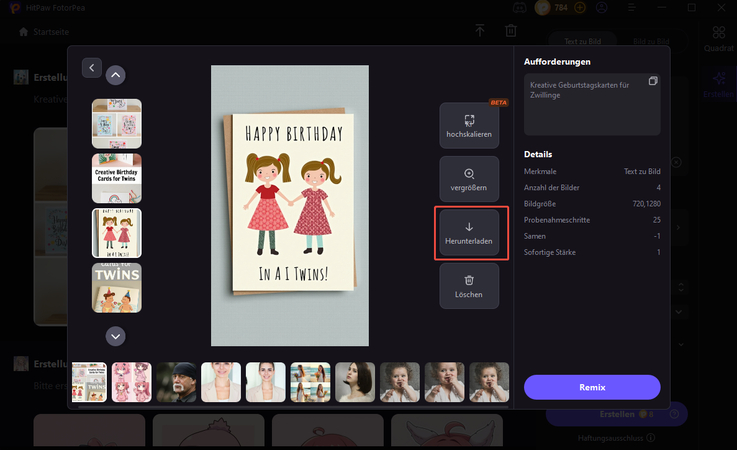This screenshot has height=450, width=737.
Task: Click the Details heading
Action: (538, 154)
